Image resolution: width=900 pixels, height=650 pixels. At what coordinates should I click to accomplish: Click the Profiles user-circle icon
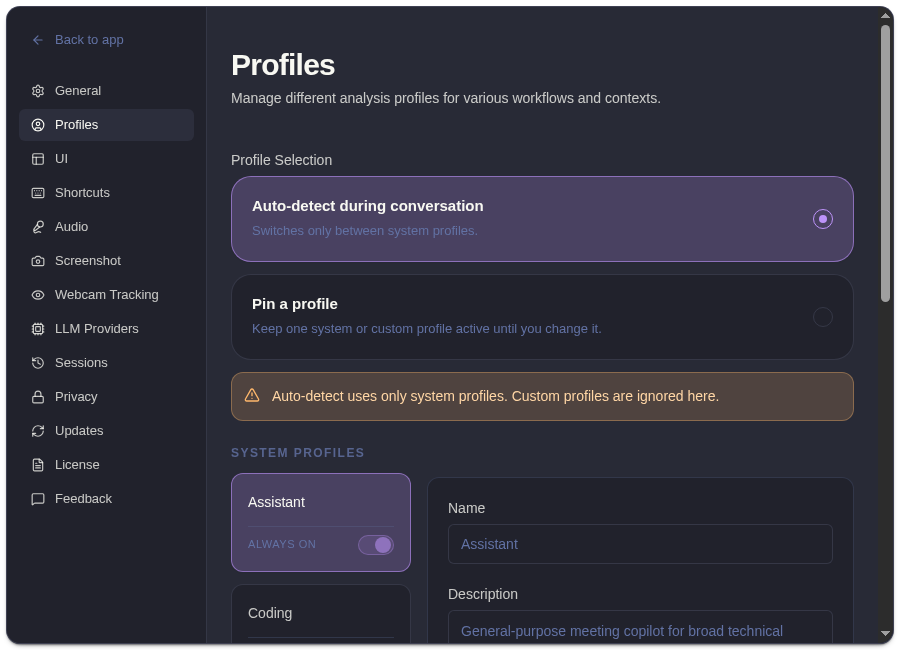click(38, 125)
